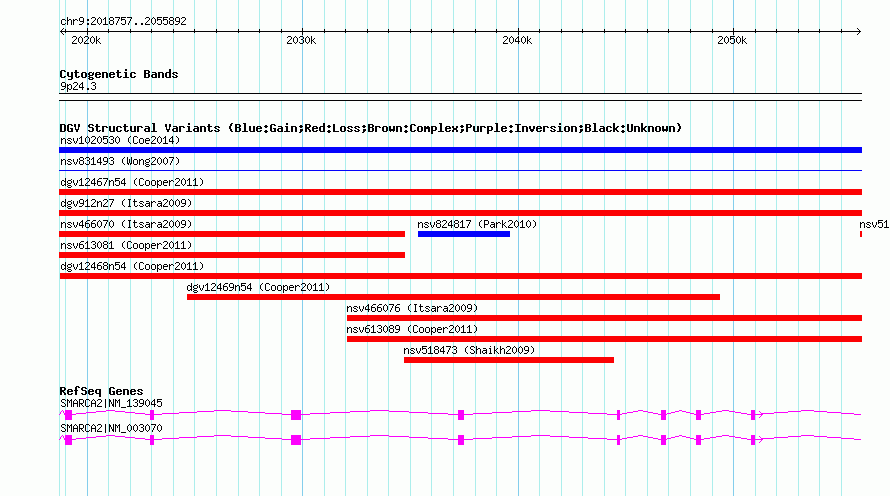Screen dimensions: 890x496
Task: Click the NM_003070 exon between 2030k and 2040k
Action: point(461,440)
